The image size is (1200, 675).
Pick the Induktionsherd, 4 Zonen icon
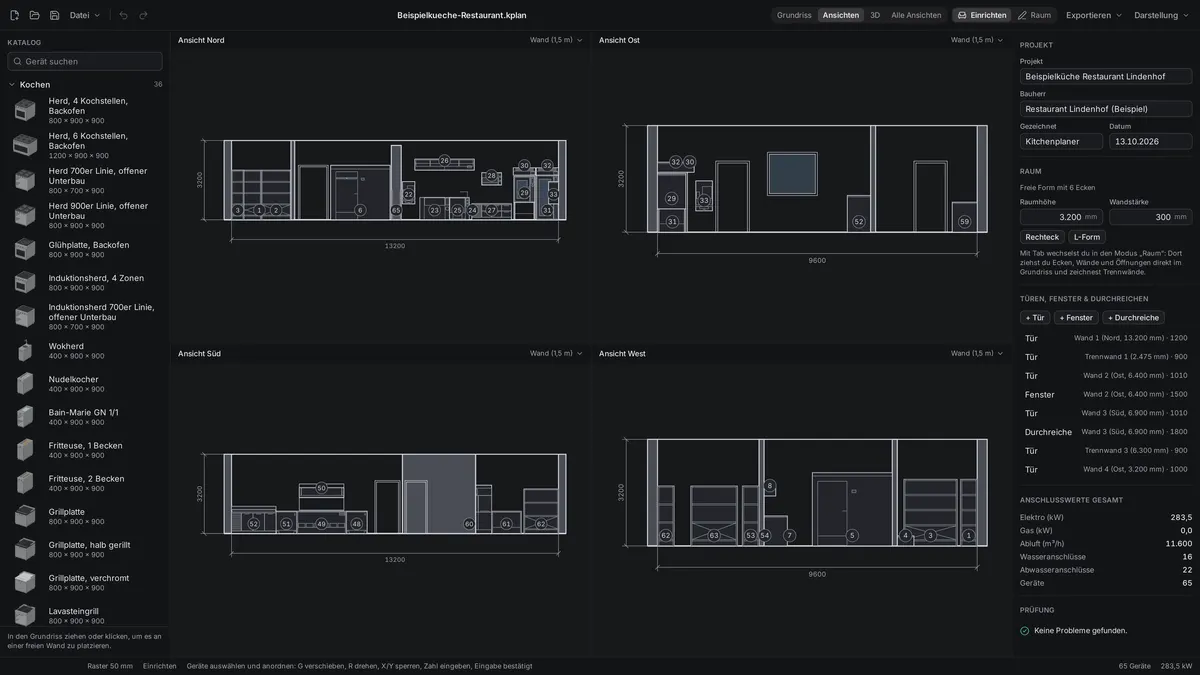(25, 282)
